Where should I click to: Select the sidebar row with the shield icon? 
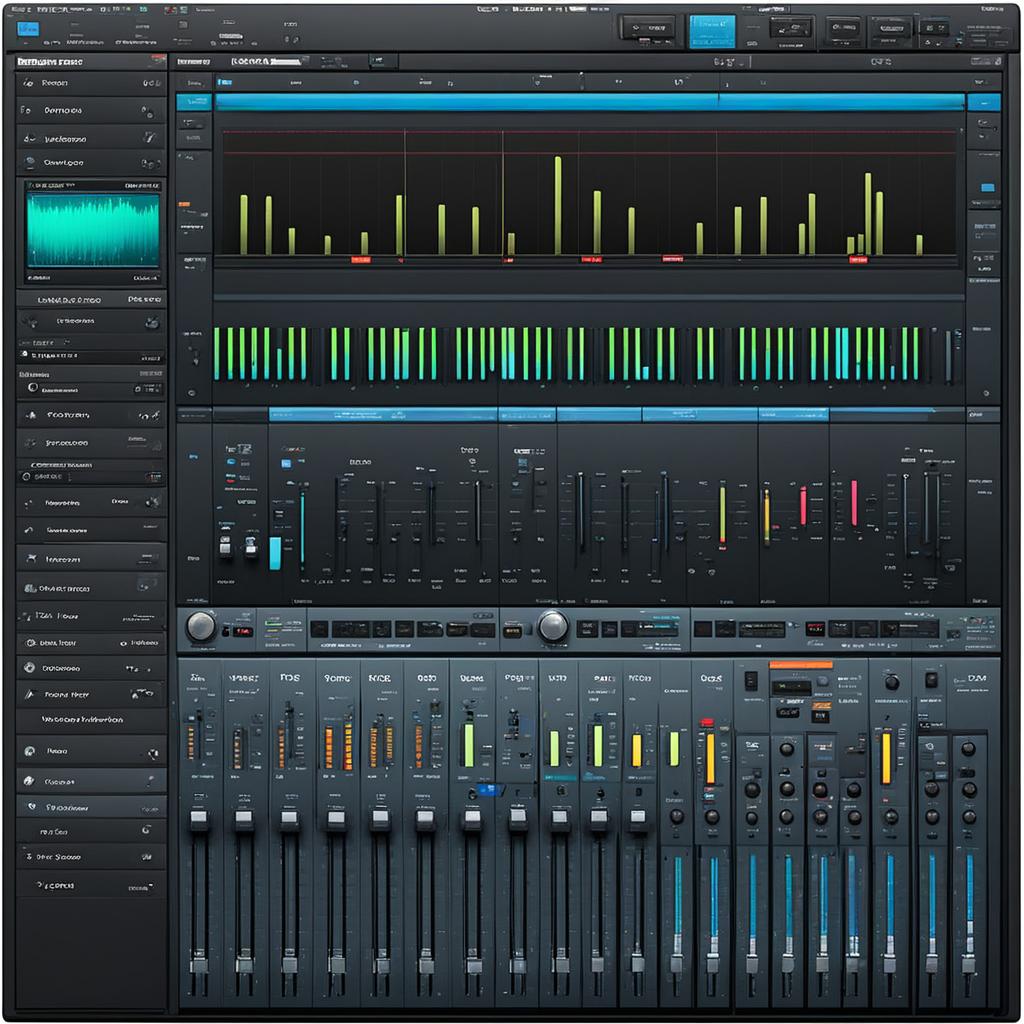coord(91,808)
